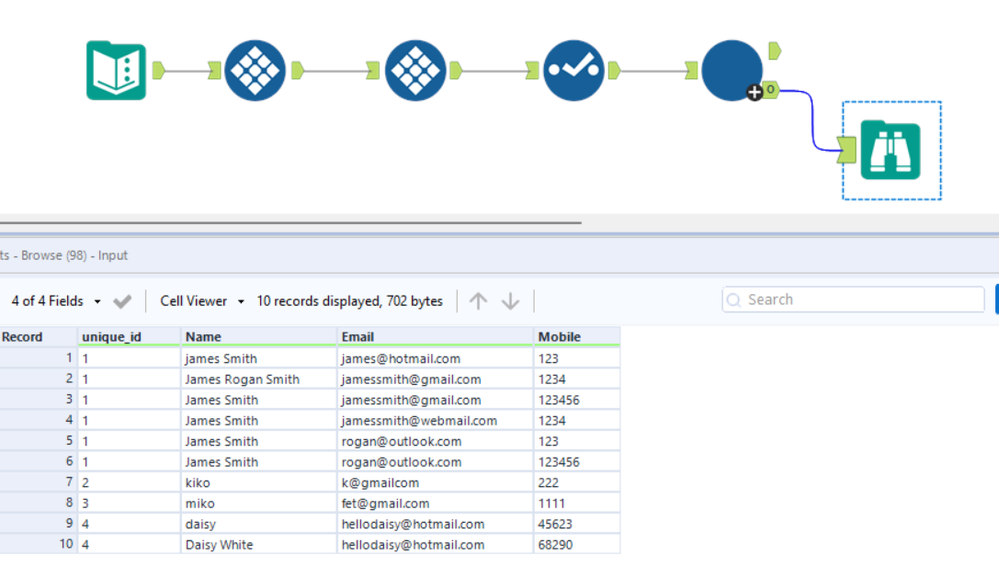Screen dimensions: 999x588
Task: Select the Data Cleansing checkmark tool
Action: click(573, 71)
